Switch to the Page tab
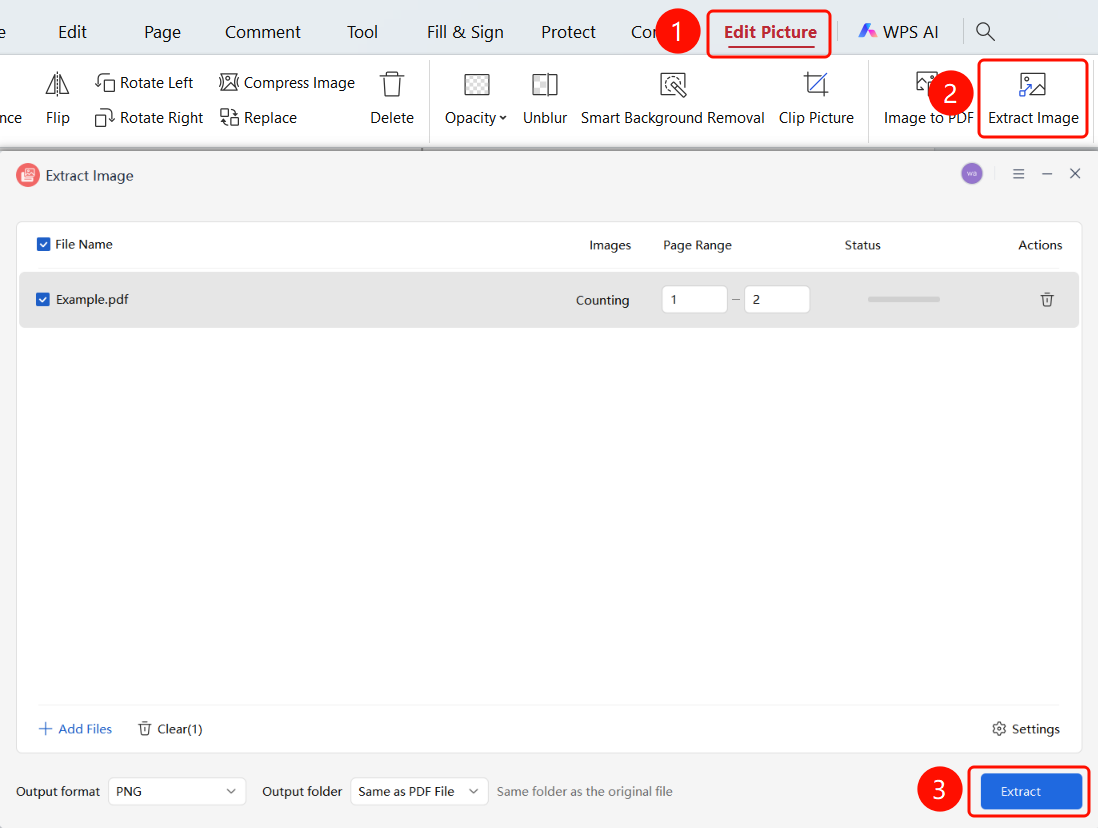The image size is (1098, 828). (x=162, y=32)
